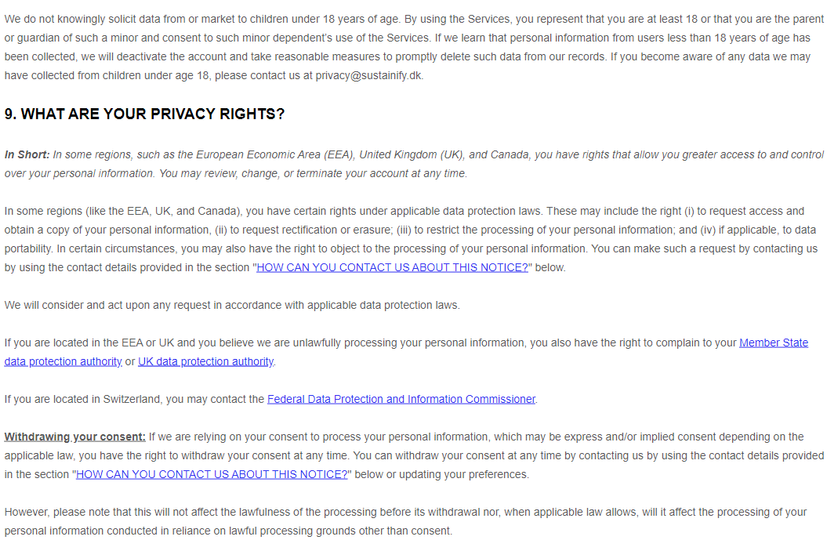Image resolution: width=827 pixels, height=551 pixels.
Task: Click the heading "9. WHAT ARE YOUR PRIVACY RIGHTS?"
Action: click(x=145, y=114)
